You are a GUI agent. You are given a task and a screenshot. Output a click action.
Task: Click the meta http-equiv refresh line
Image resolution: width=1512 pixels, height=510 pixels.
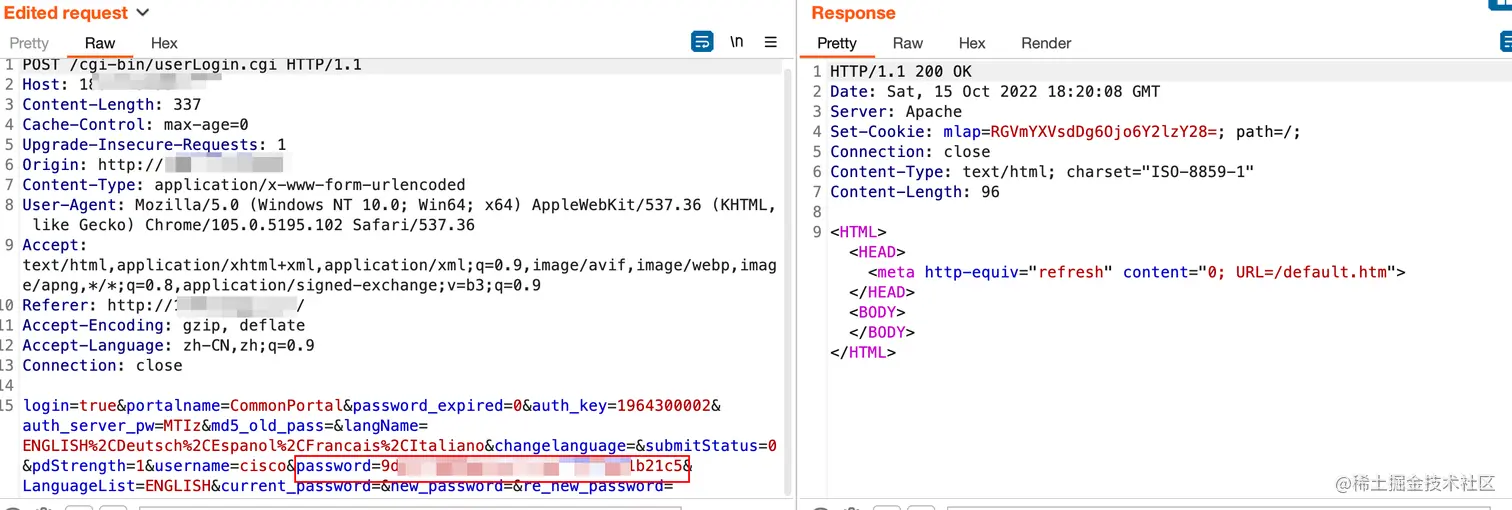[x=1136, y=272]
